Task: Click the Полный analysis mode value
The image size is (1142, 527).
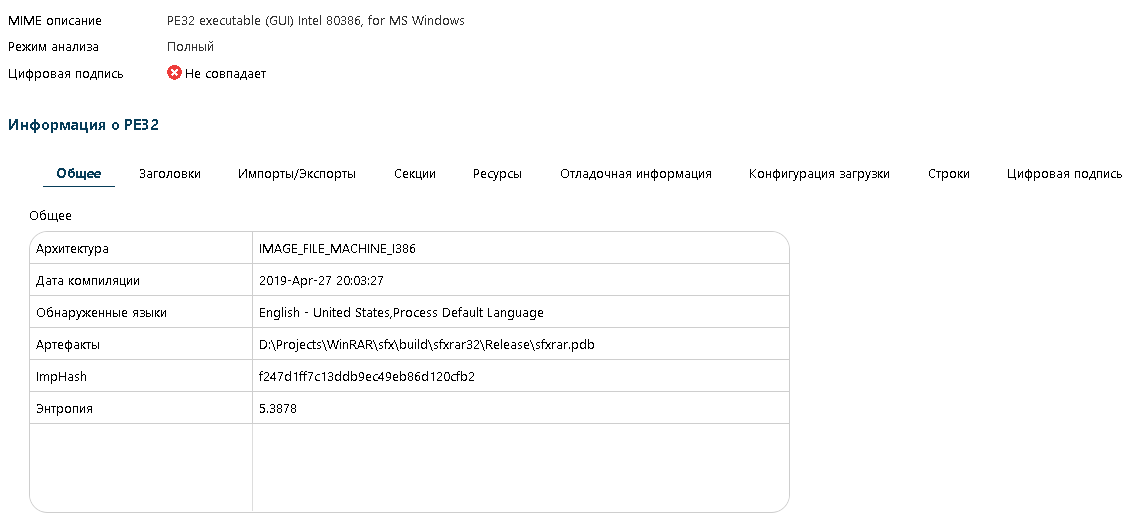Action: coord(190,47)
